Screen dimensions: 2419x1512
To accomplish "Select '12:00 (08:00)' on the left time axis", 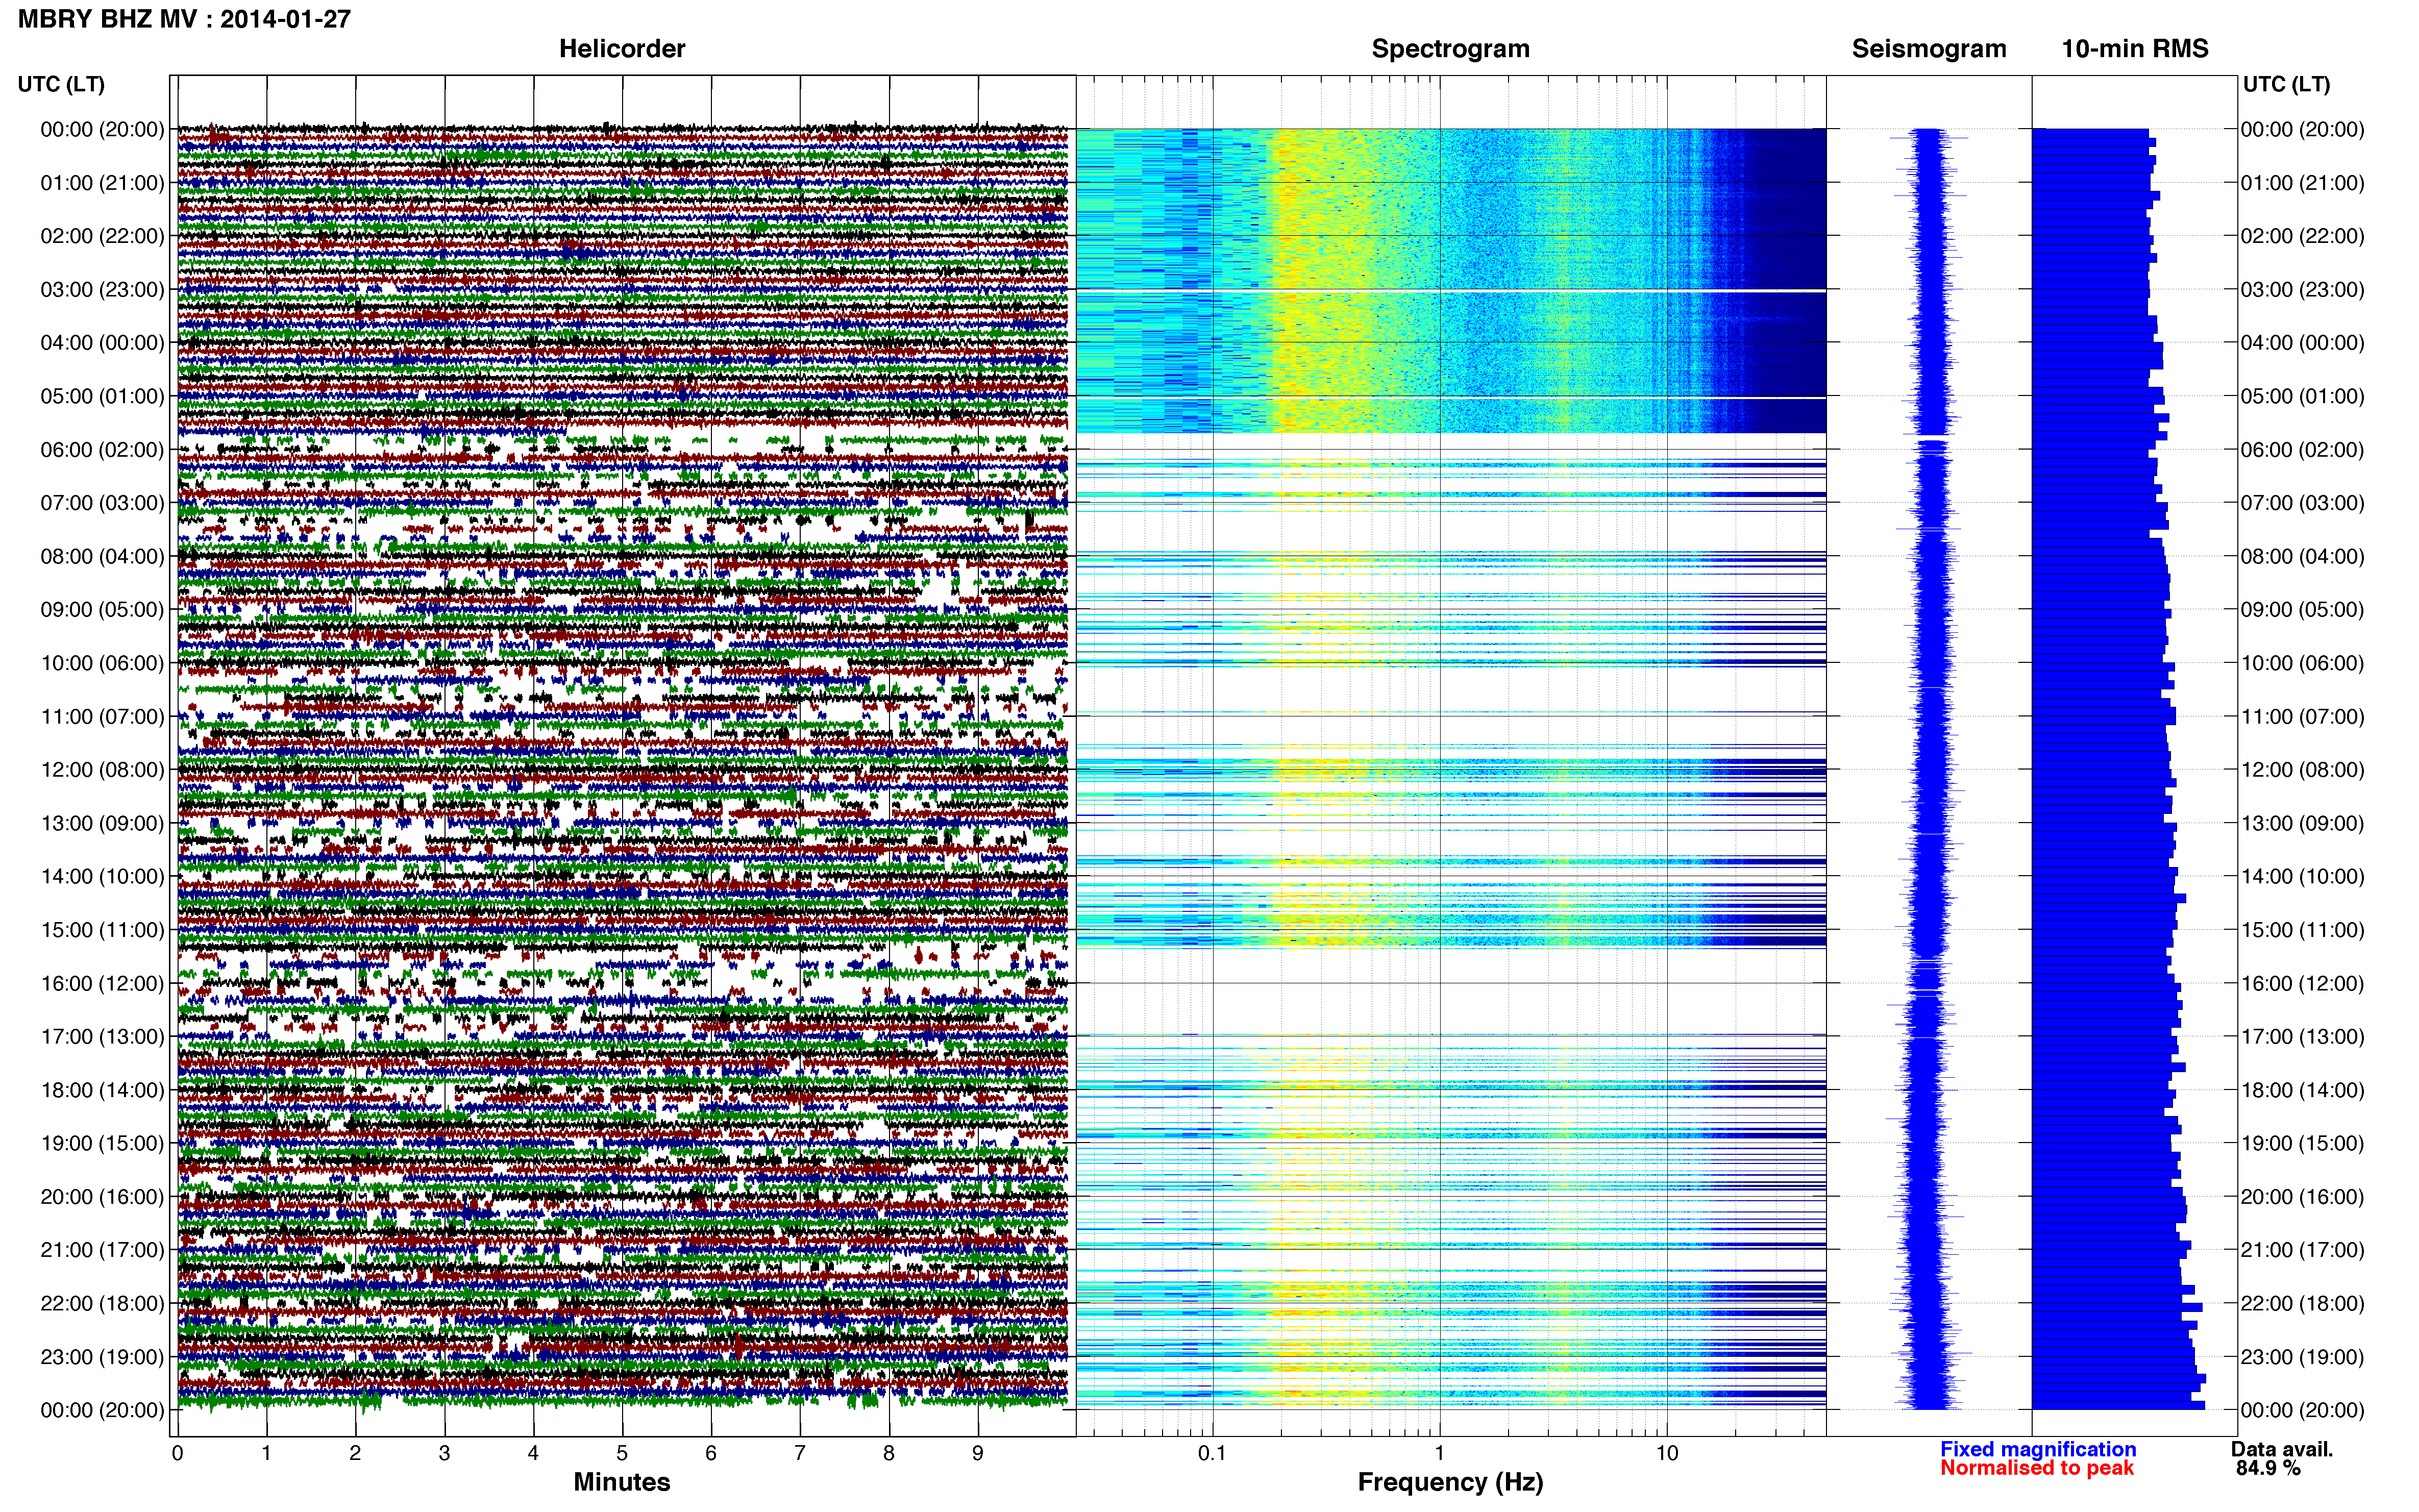I will click(102, 770).
